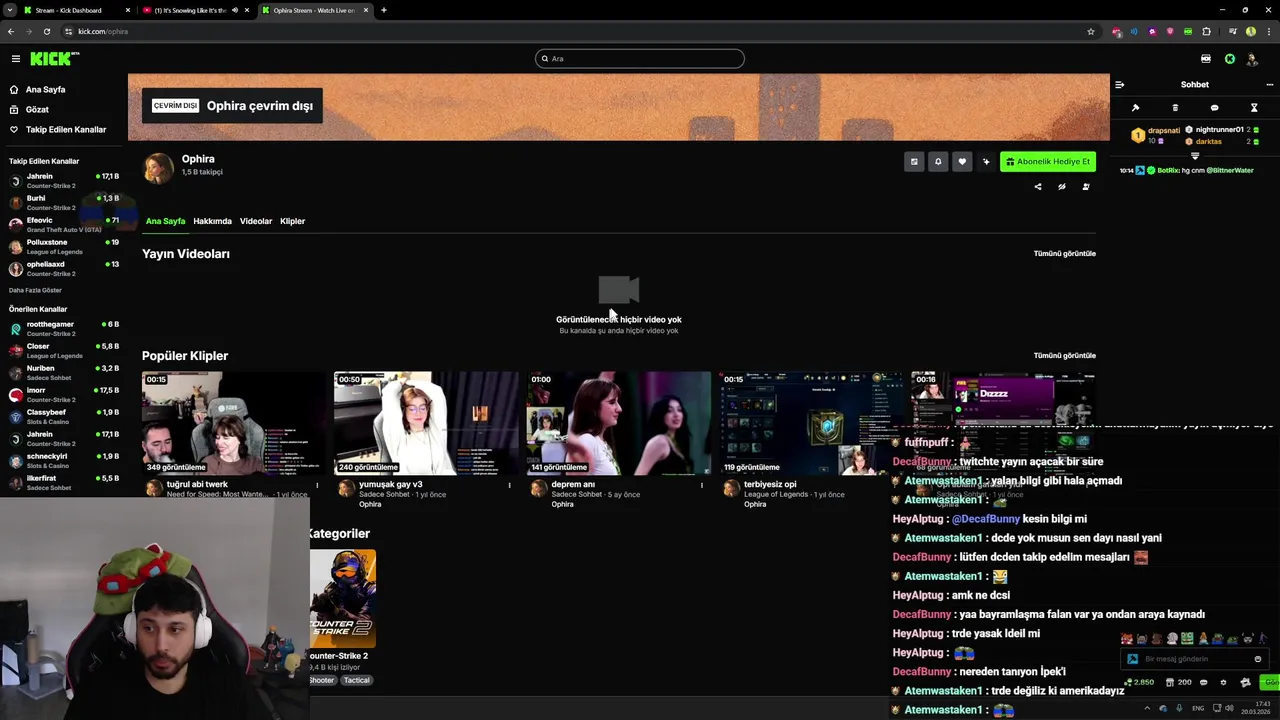The image size is (1280, 720).
Task: Open the Jahrein followed channel
Action: [64, 181]
